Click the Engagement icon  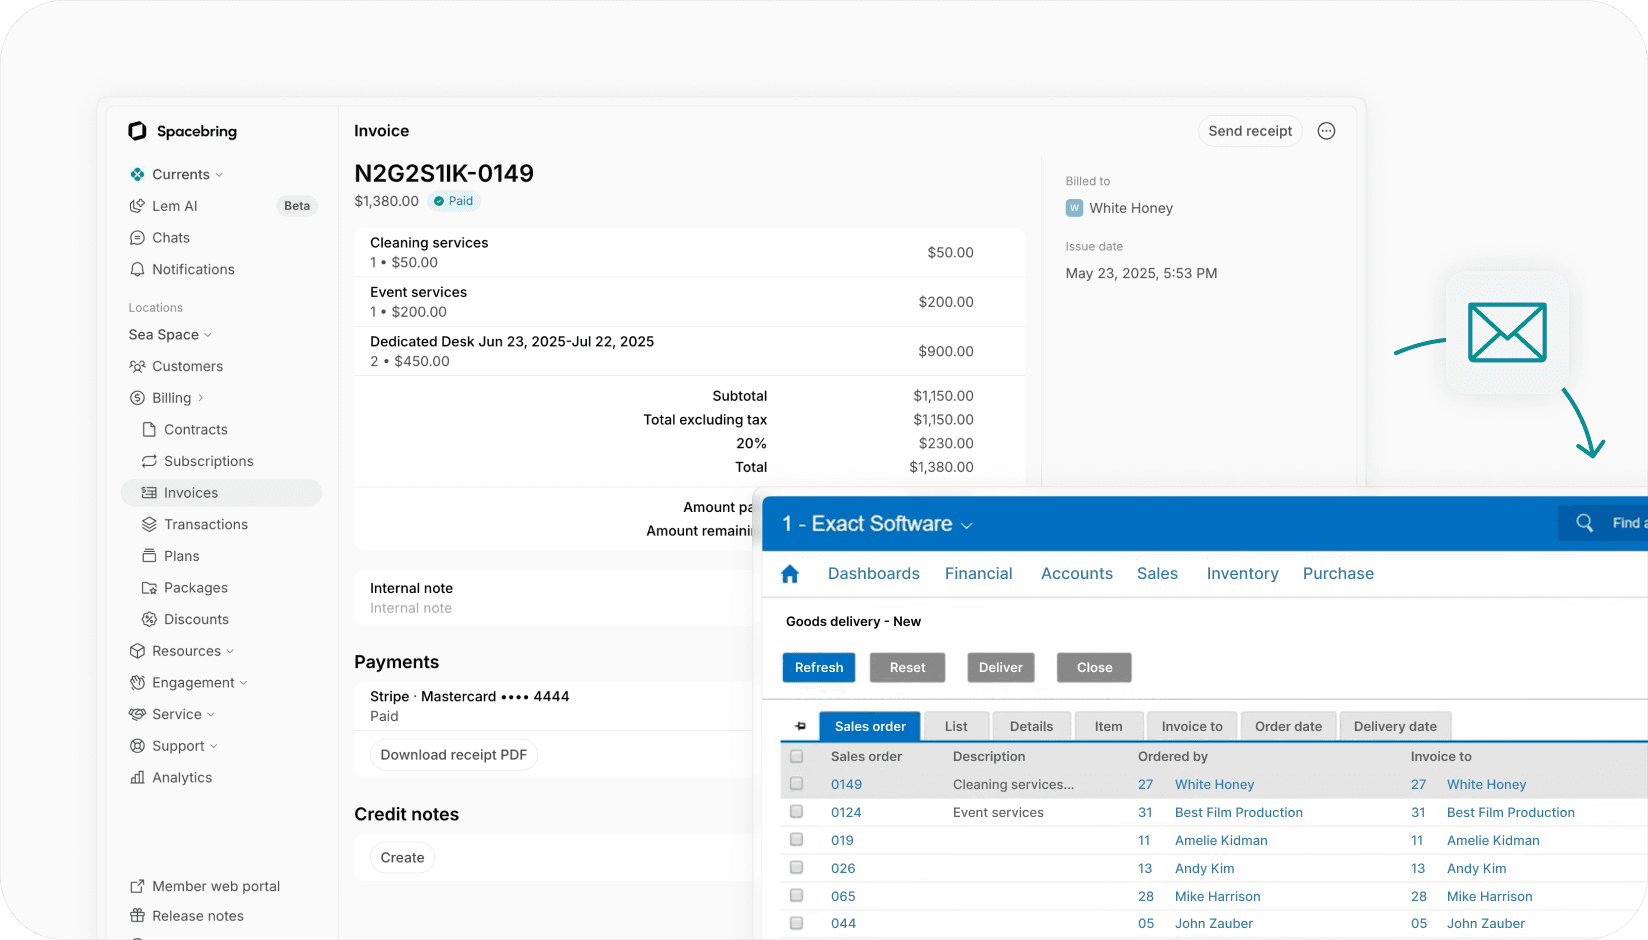coord(137,683)
